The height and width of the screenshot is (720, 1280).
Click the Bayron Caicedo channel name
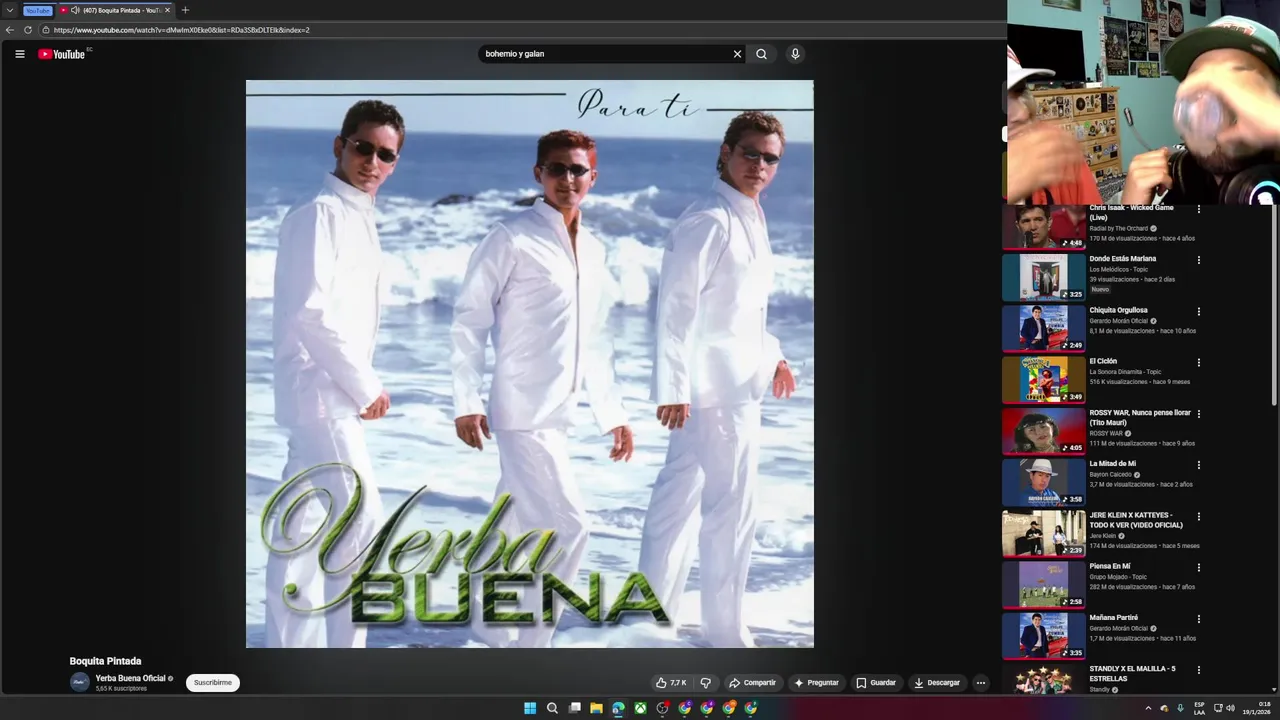[1110, 475]
